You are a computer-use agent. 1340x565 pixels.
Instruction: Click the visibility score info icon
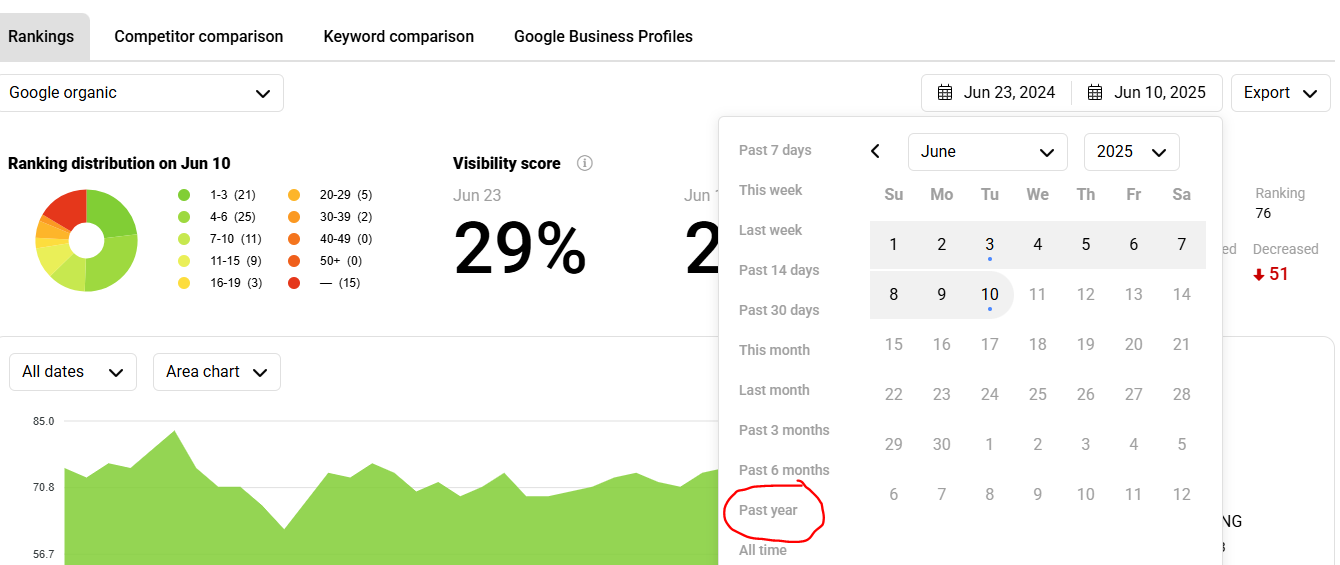(x=585, y=163)
